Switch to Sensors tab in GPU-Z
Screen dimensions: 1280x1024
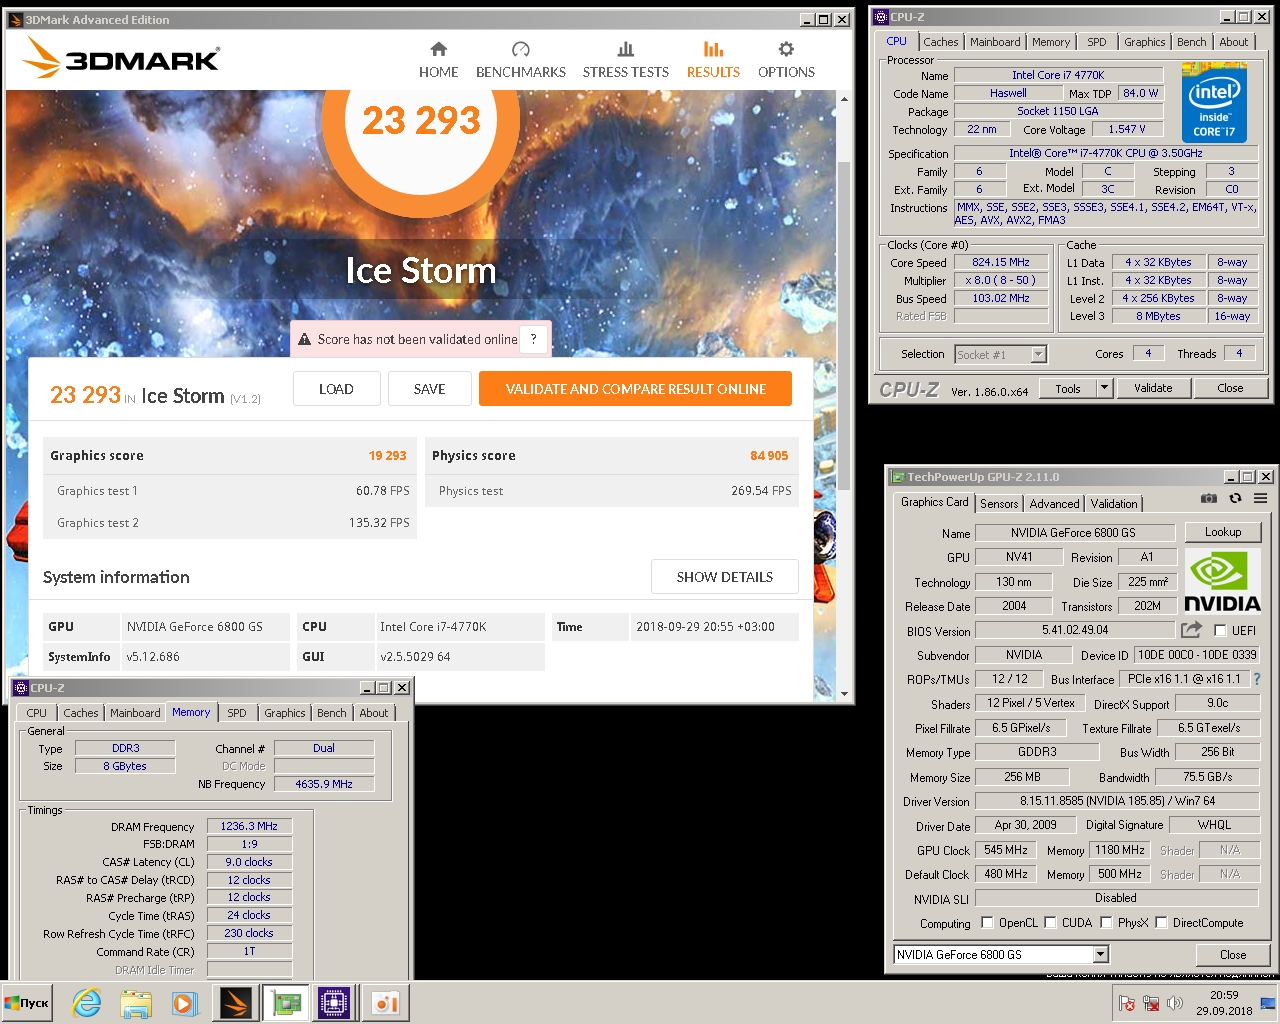pos(999,504)
